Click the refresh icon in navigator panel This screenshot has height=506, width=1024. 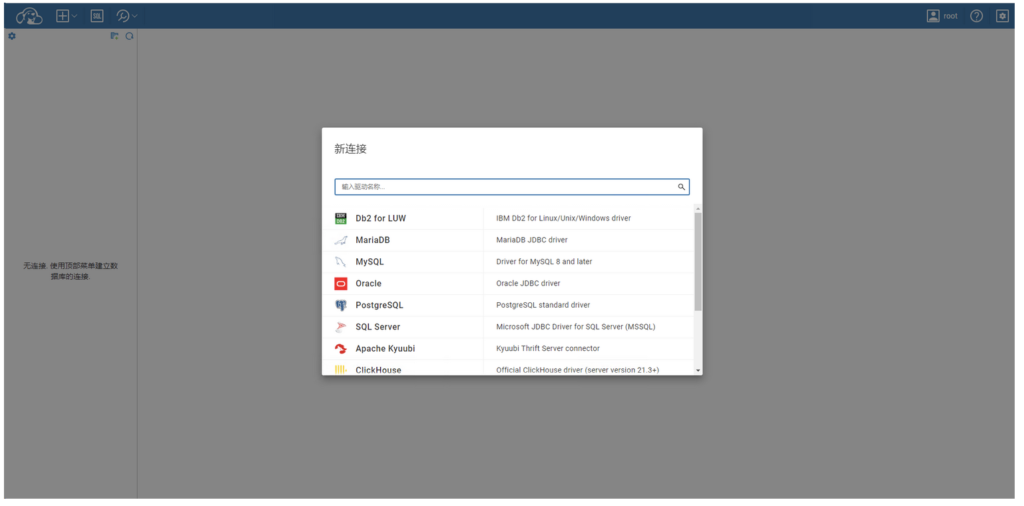(129, 36)
